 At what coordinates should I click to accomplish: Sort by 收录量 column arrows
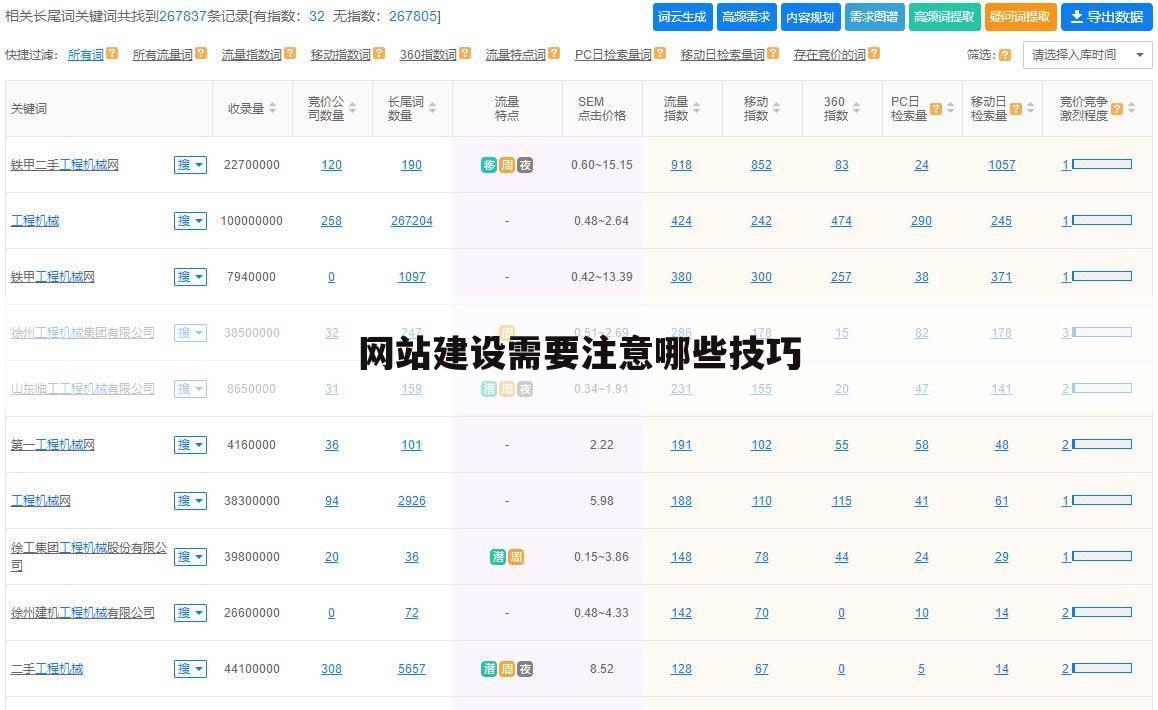point(273,108)
